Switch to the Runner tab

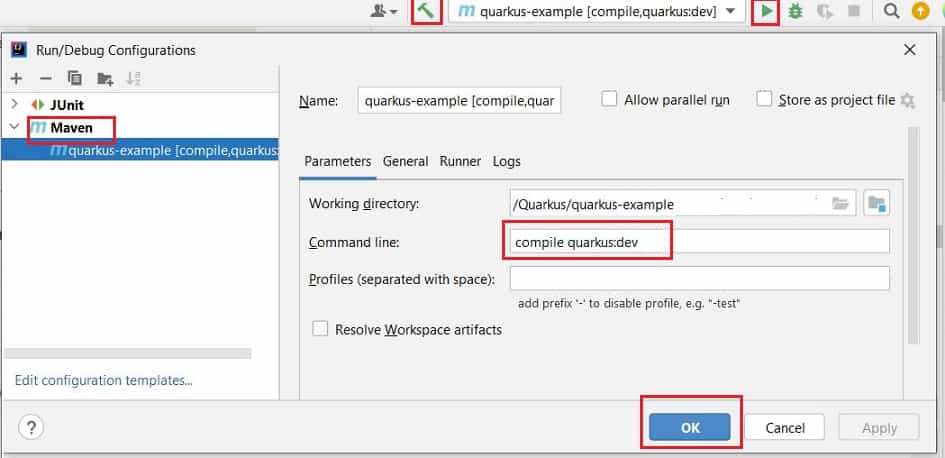[x=460, y=162]
